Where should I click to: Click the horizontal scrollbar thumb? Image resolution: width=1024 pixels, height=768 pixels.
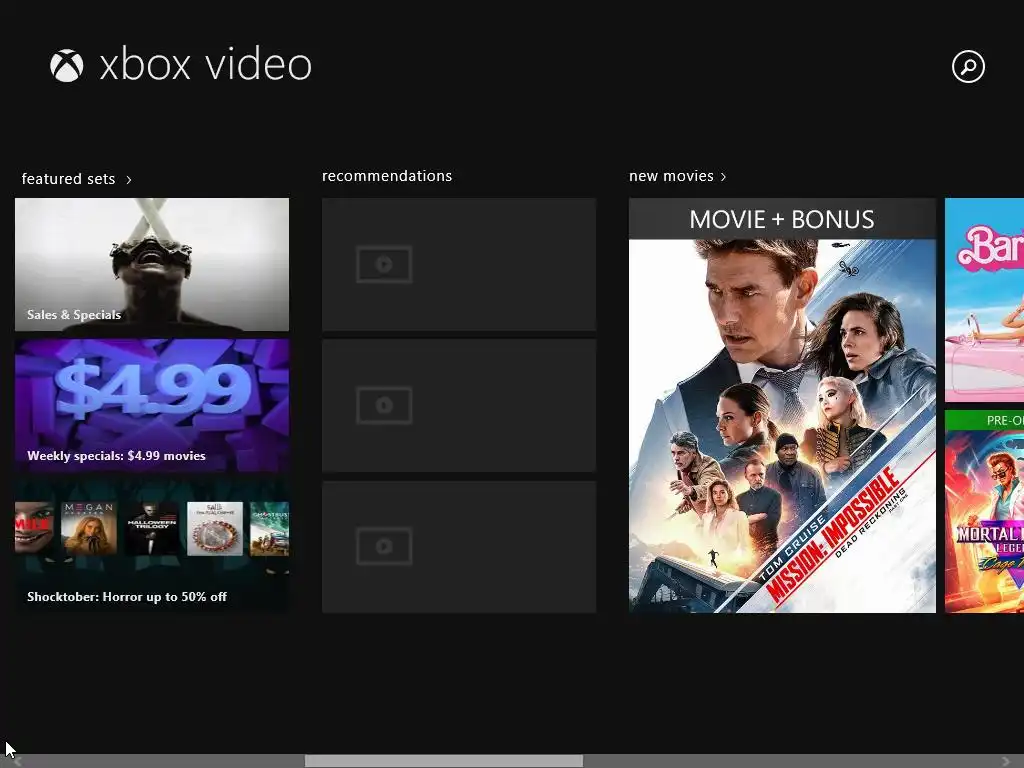point(443,761)
